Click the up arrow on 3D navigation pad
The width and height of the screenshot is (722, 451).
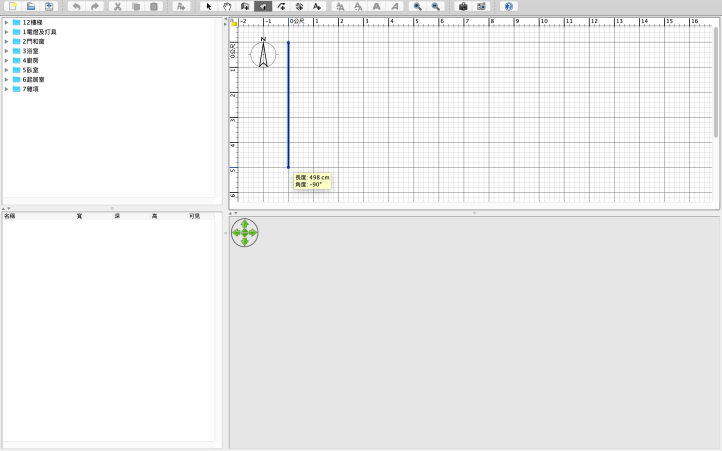[x=244, y=224]
